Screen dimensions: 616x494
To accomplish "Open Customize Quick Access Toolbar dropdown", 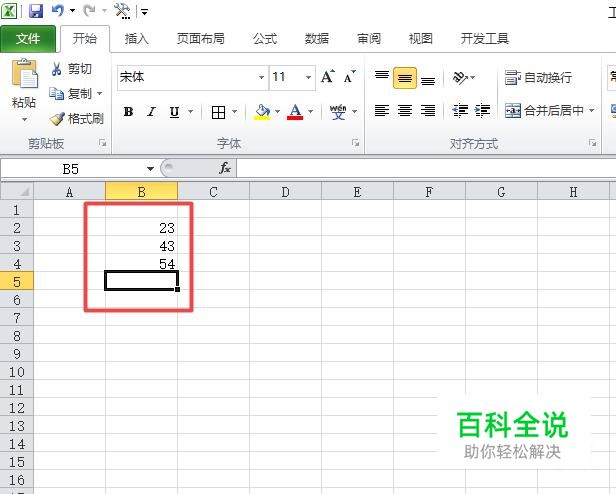I will 144,12.
